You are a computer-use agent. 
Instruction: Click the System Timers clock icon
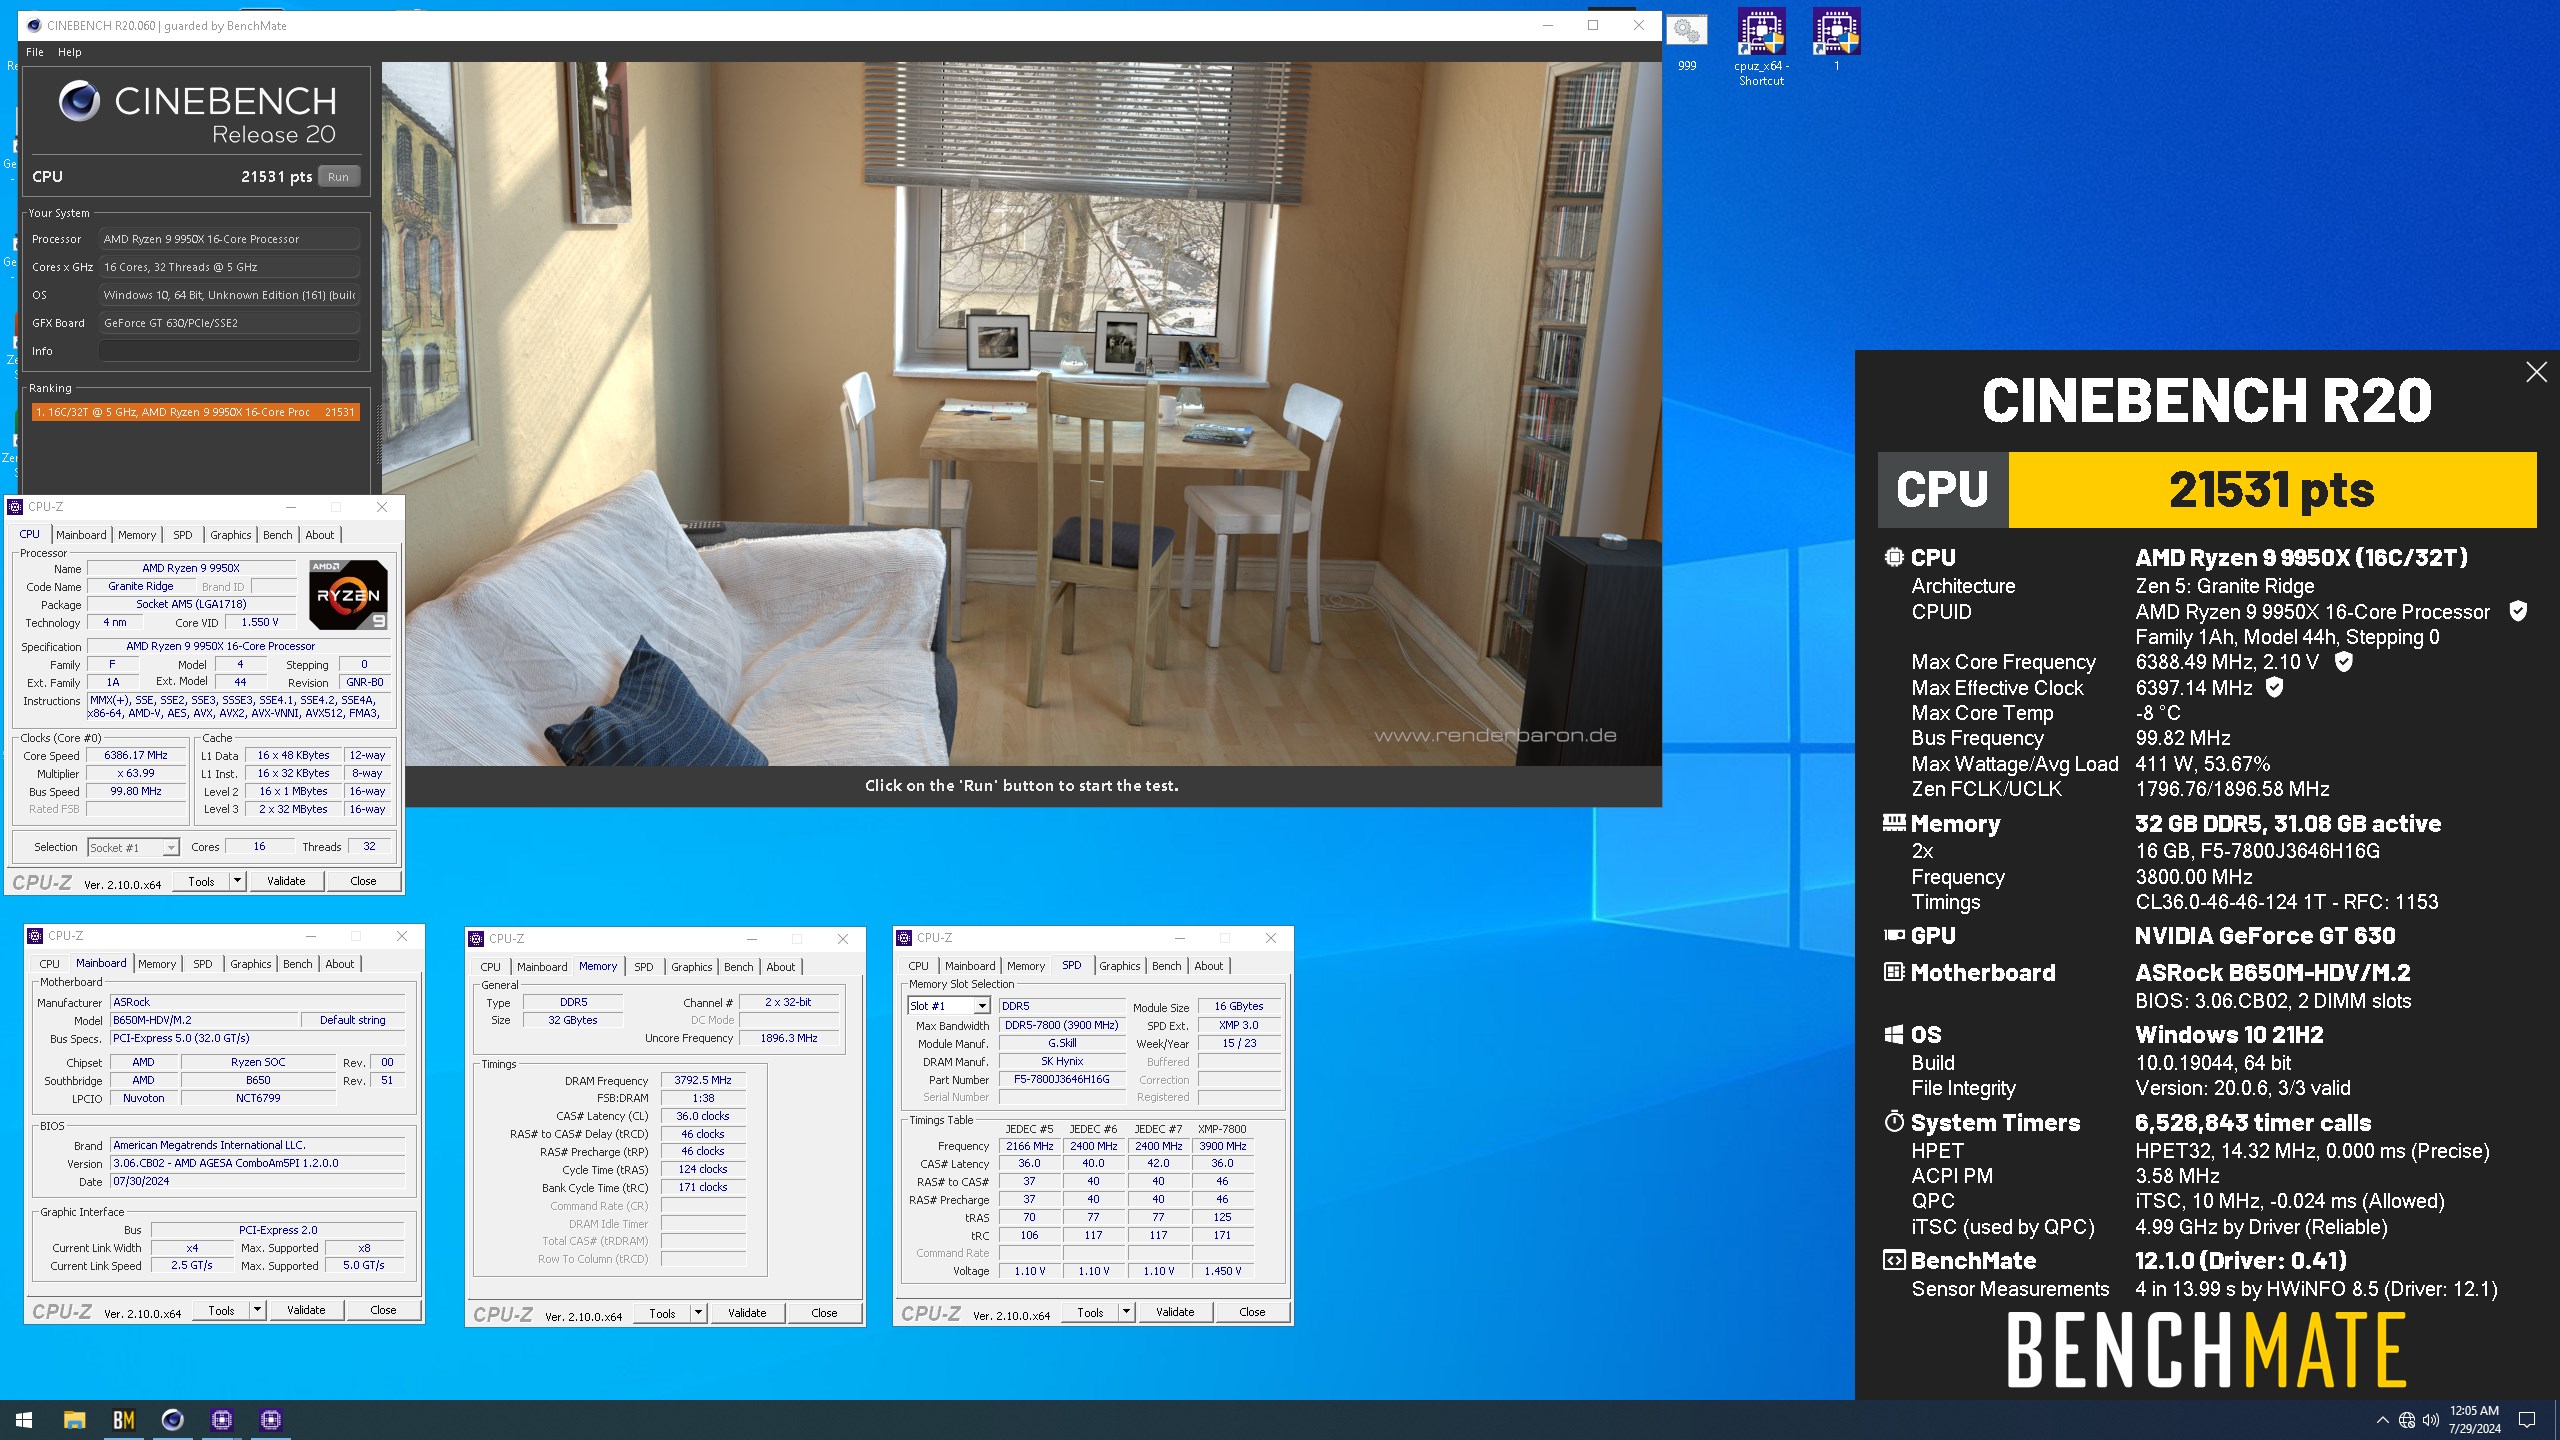1893,1121
